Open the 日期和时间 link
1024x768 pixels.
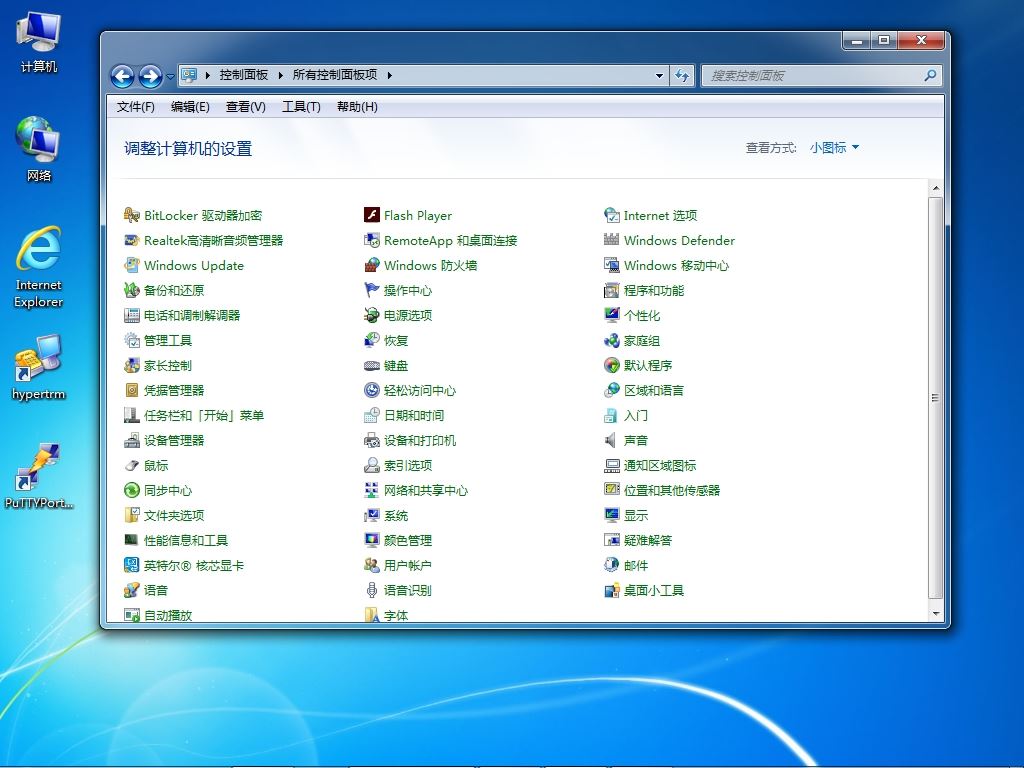coord(414,415)
